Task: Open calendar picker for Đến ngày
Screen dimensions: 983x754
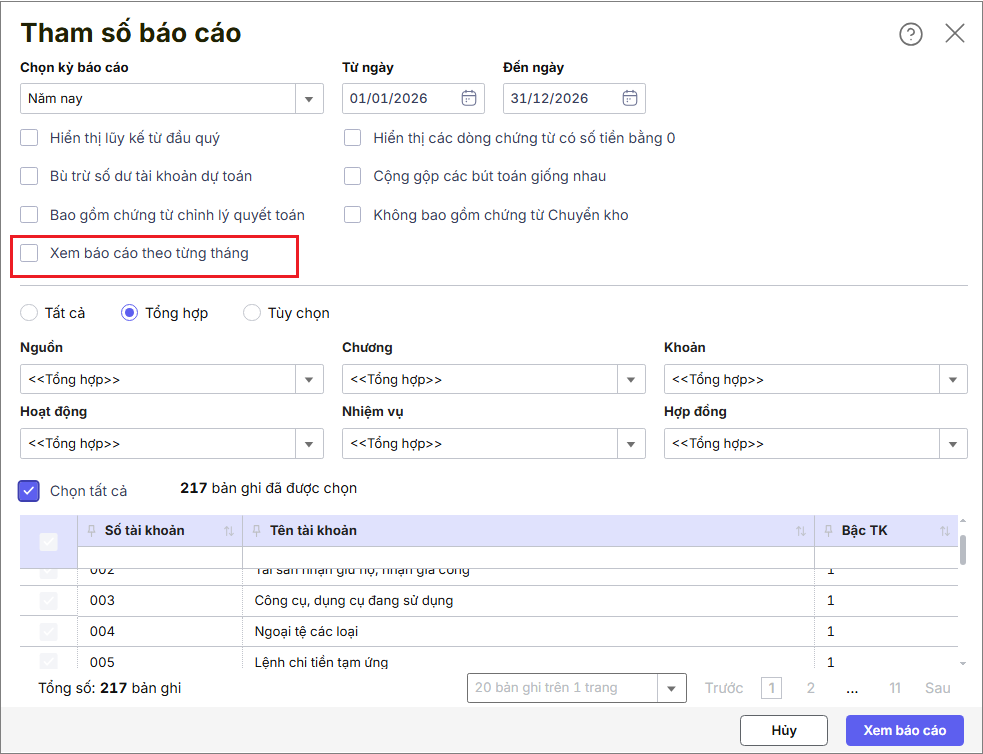Action: (630, 98)
